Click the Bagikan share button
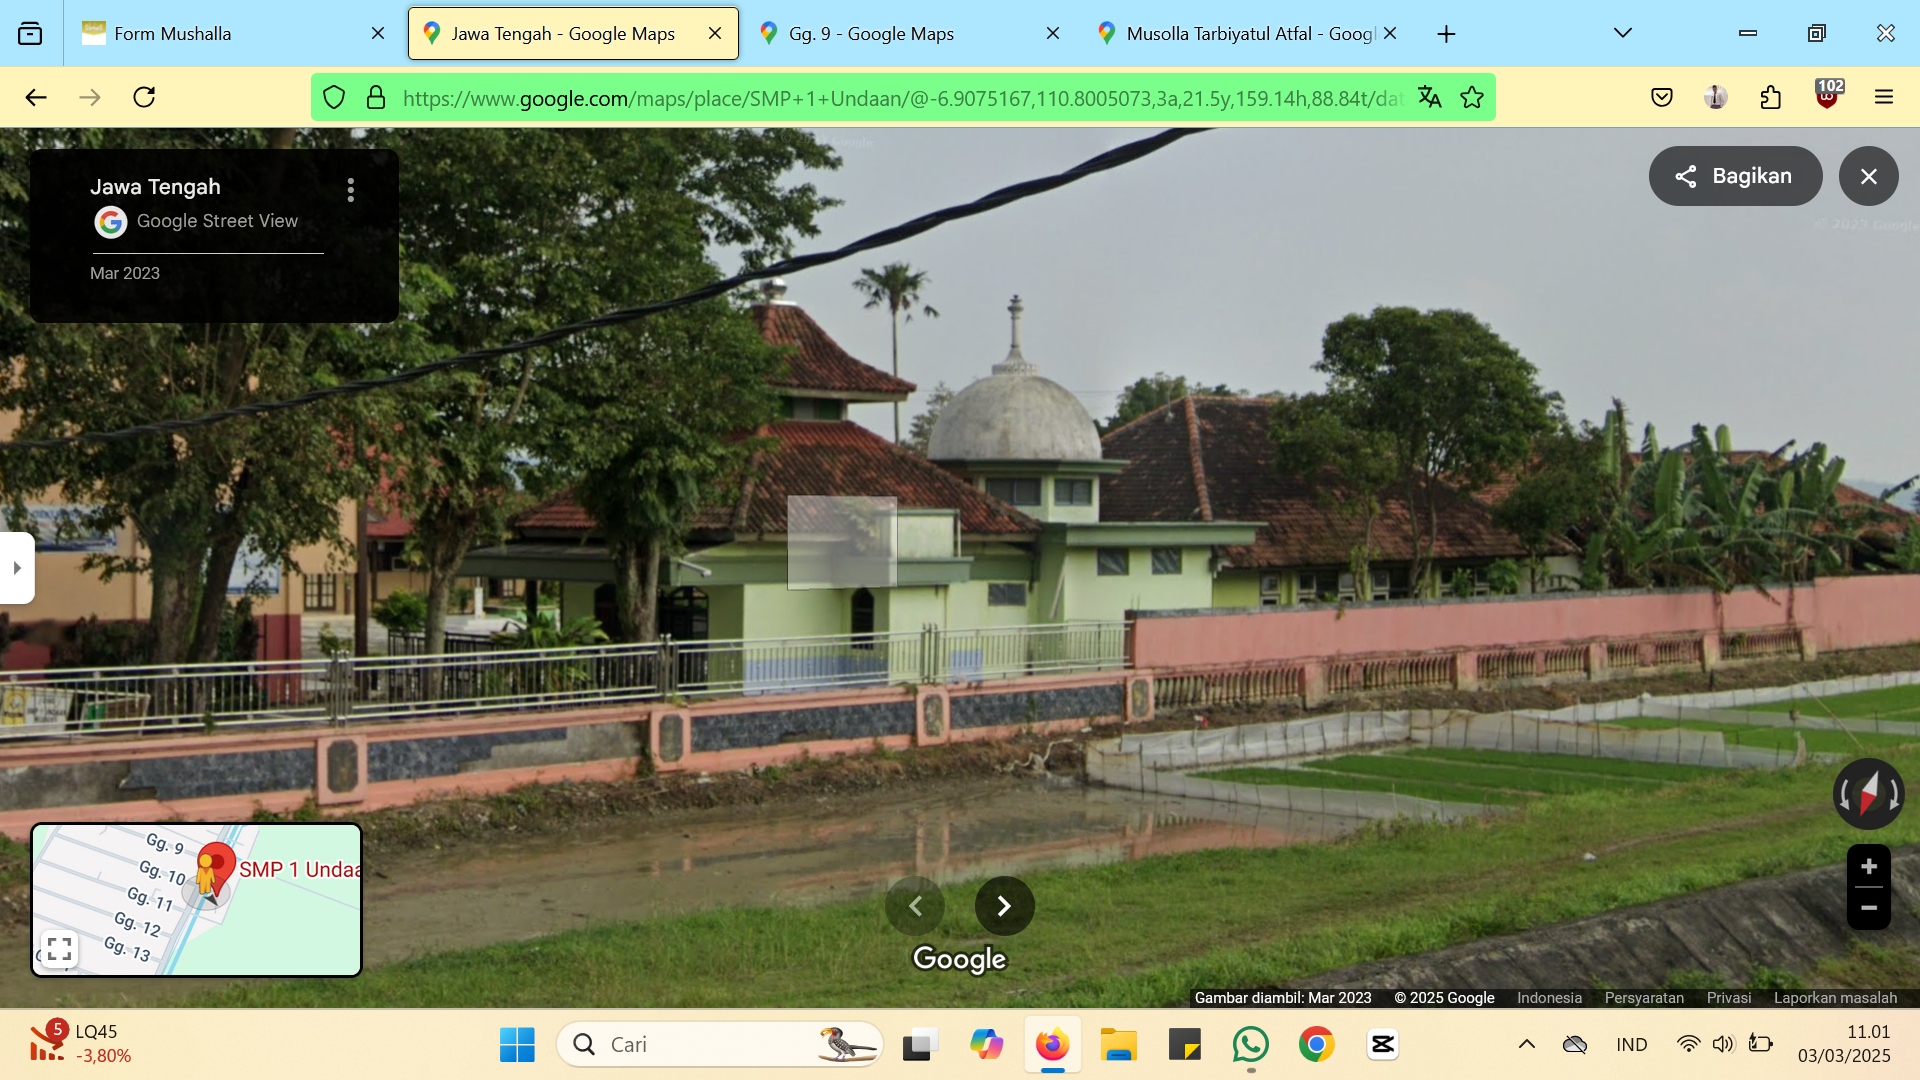Viewport: 1920px width, 1080px height. [x=1735, y=176]
